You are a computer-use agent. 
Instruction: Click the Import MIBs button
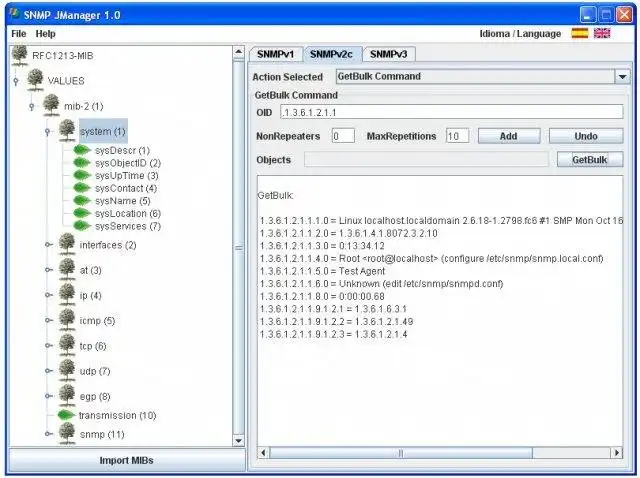point(127,460)
